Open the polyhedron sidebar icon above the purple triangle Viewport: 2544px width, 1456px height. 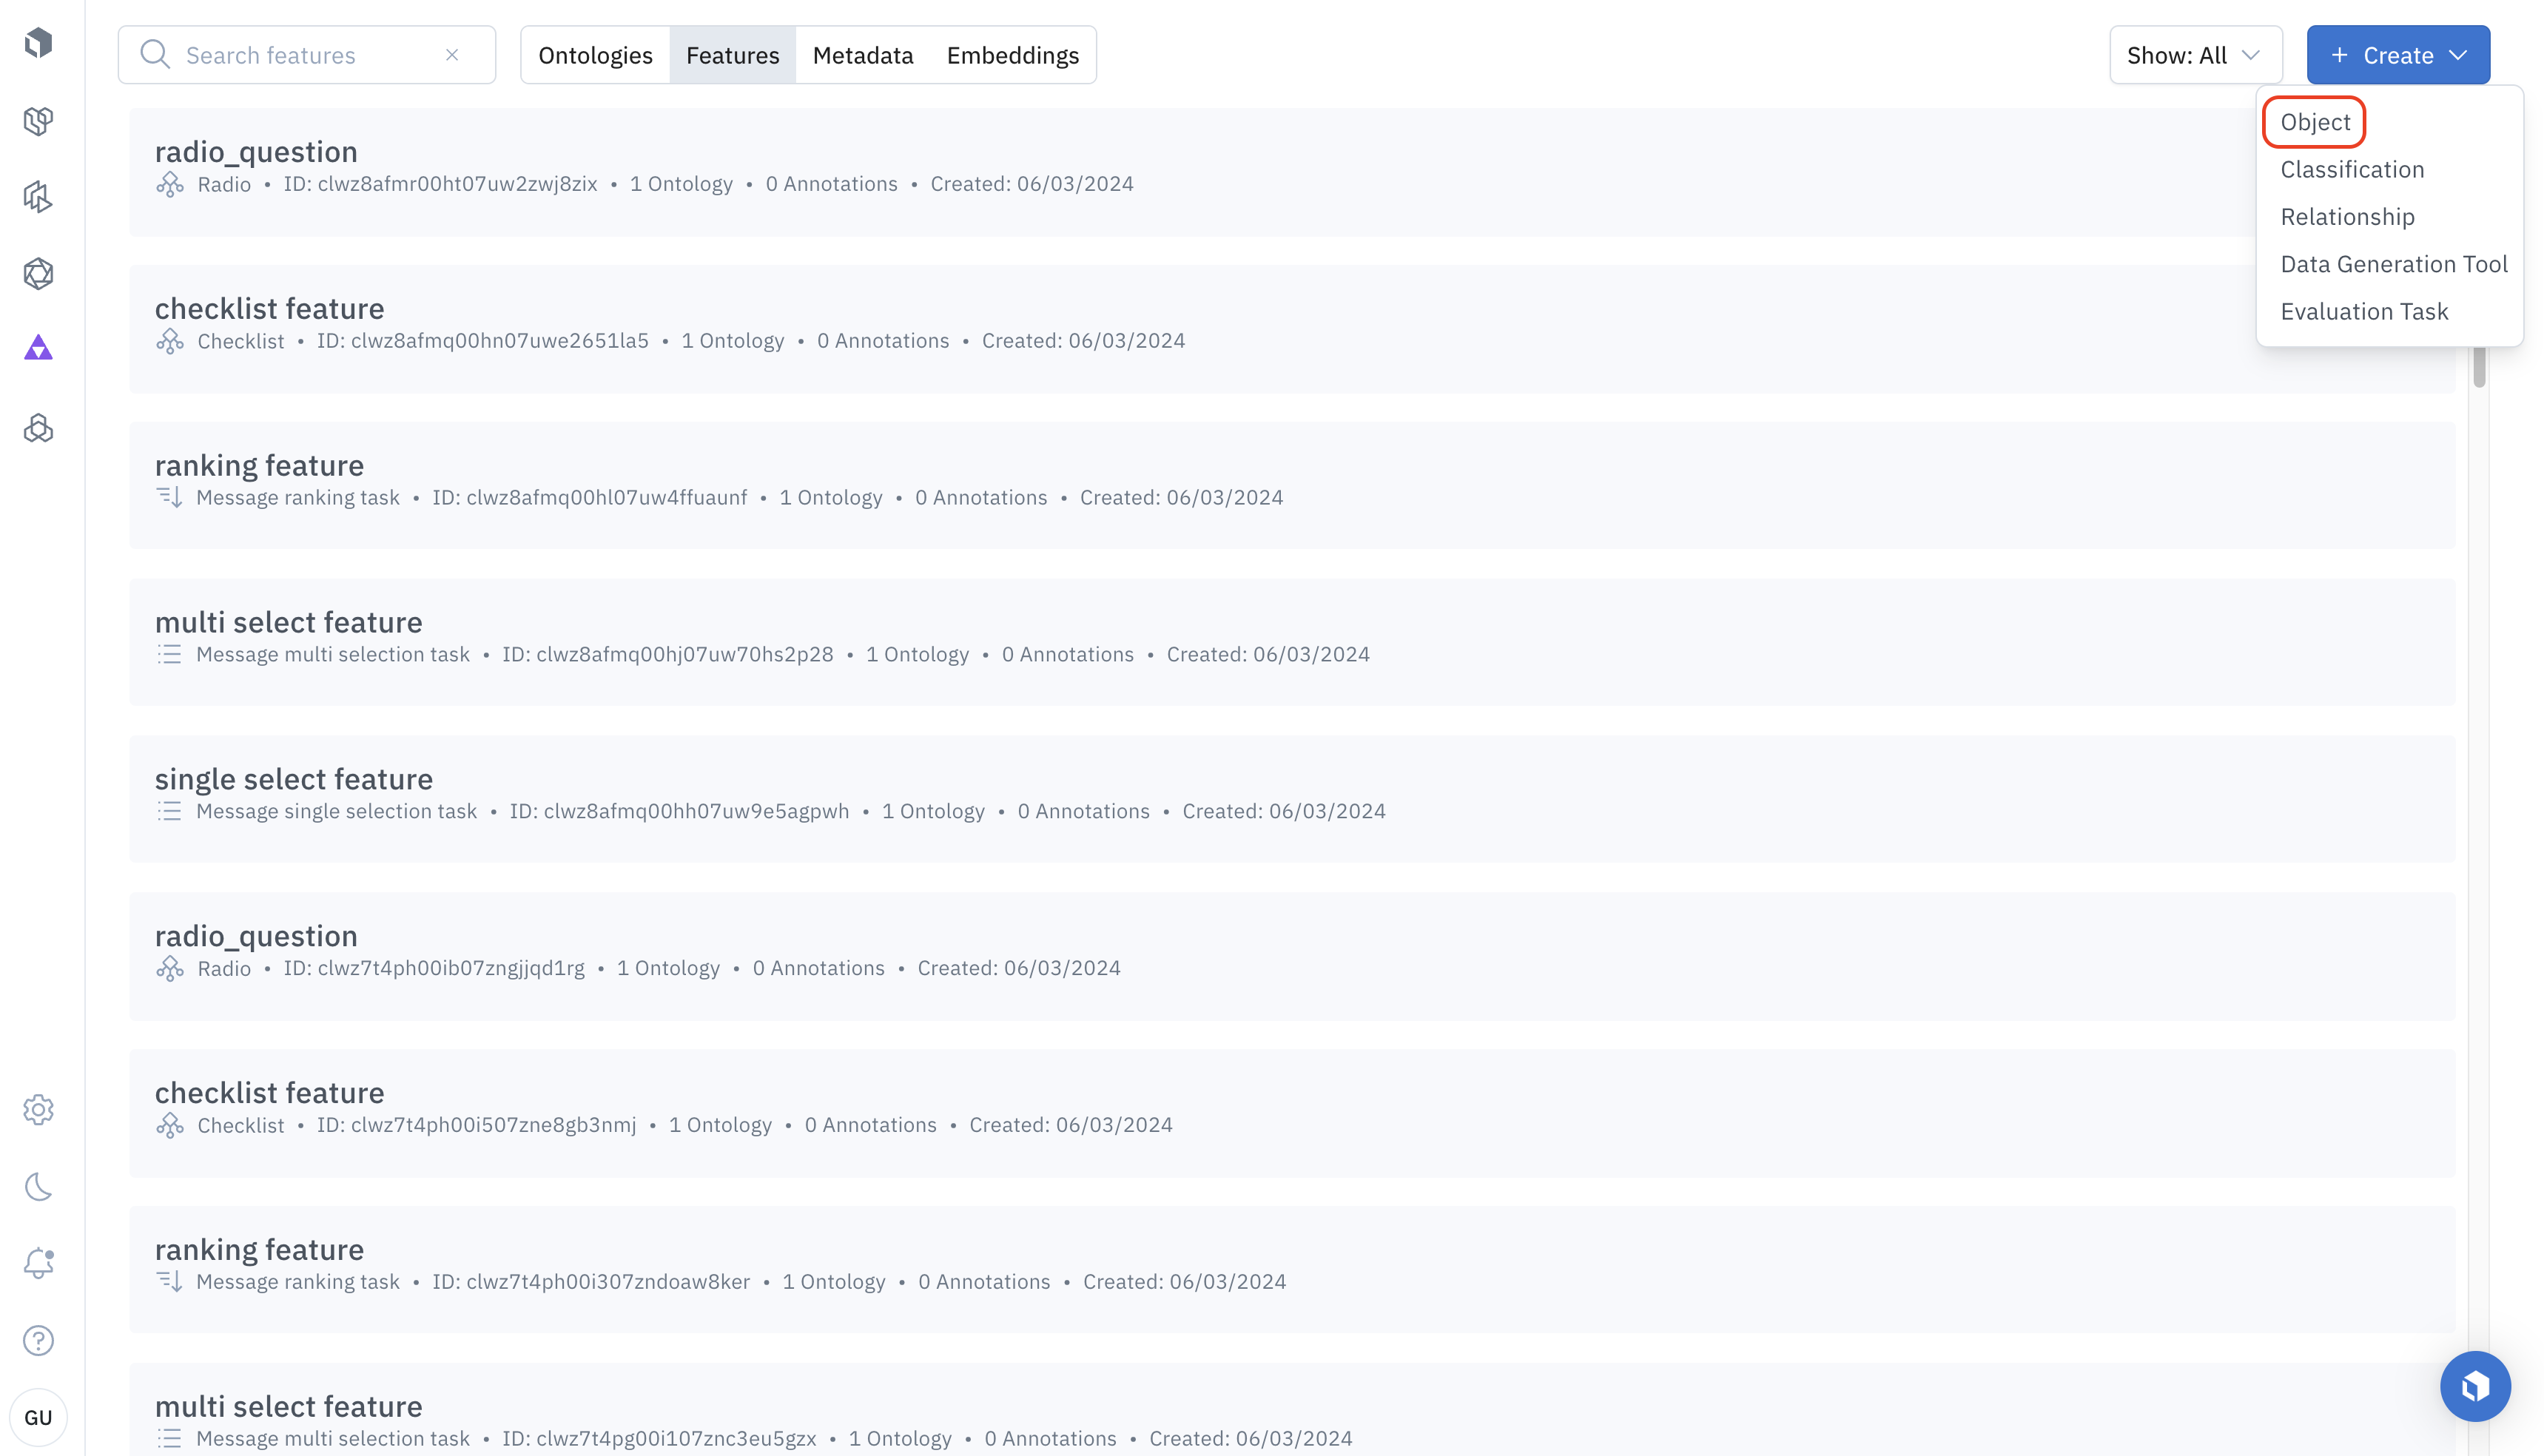click(38, 274)
